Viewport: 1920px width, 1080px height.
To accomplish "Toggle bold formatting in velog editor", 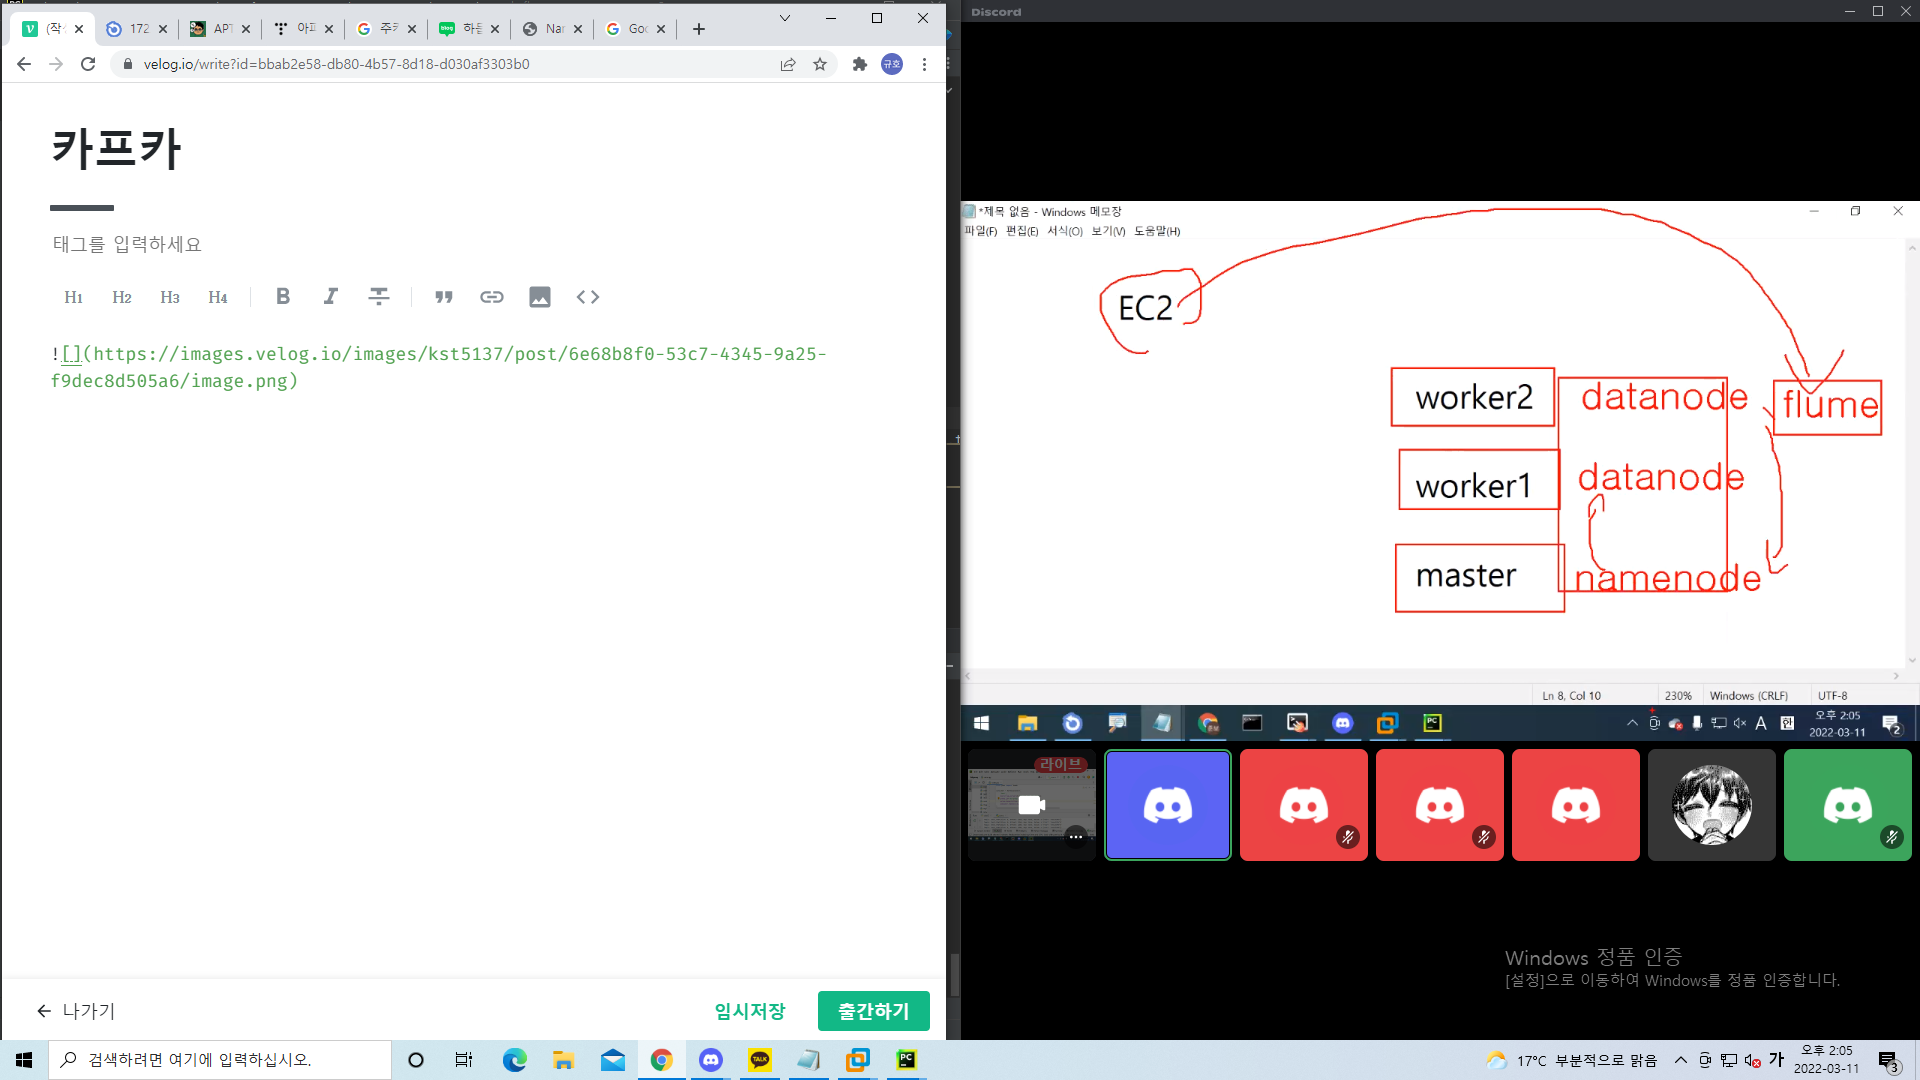I will pyautogui.click(x=283, y=297).
